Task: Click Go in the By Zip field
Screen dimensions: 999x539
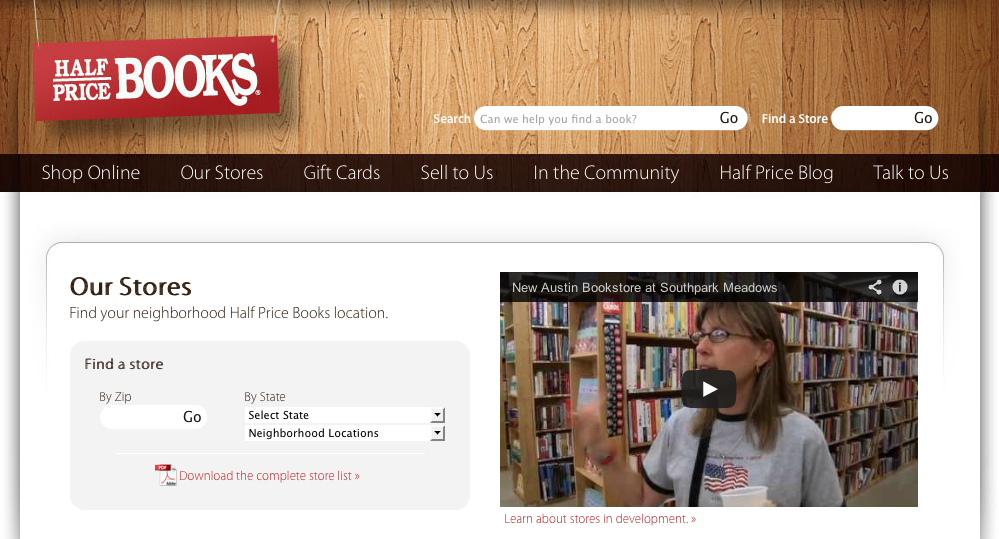Action: pyautogui.click(x=192, y=417)
